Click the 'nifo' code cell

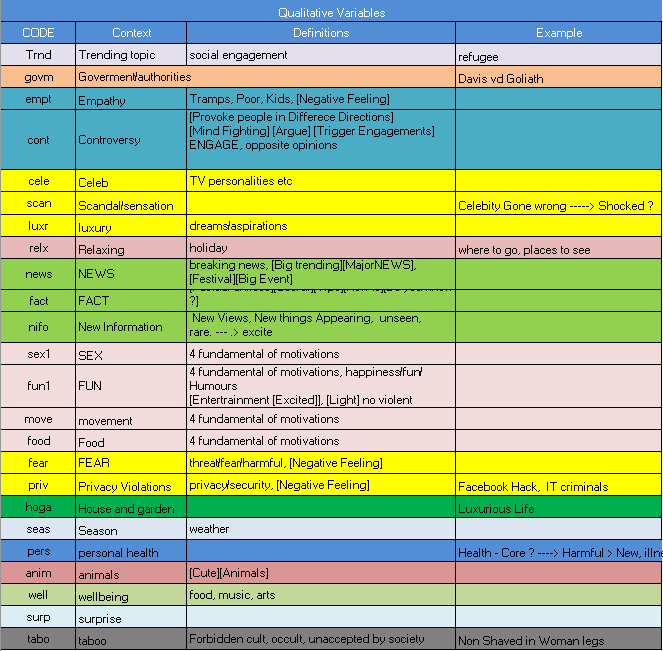[38, 326]
